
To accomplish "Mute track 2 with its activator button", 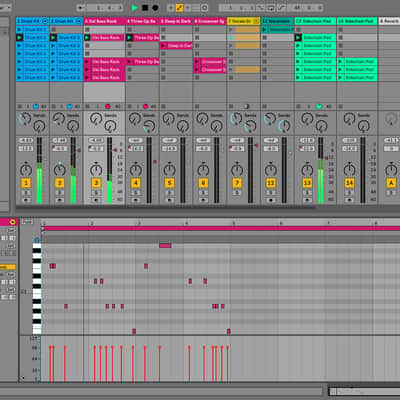I will [x=60, y=183].
